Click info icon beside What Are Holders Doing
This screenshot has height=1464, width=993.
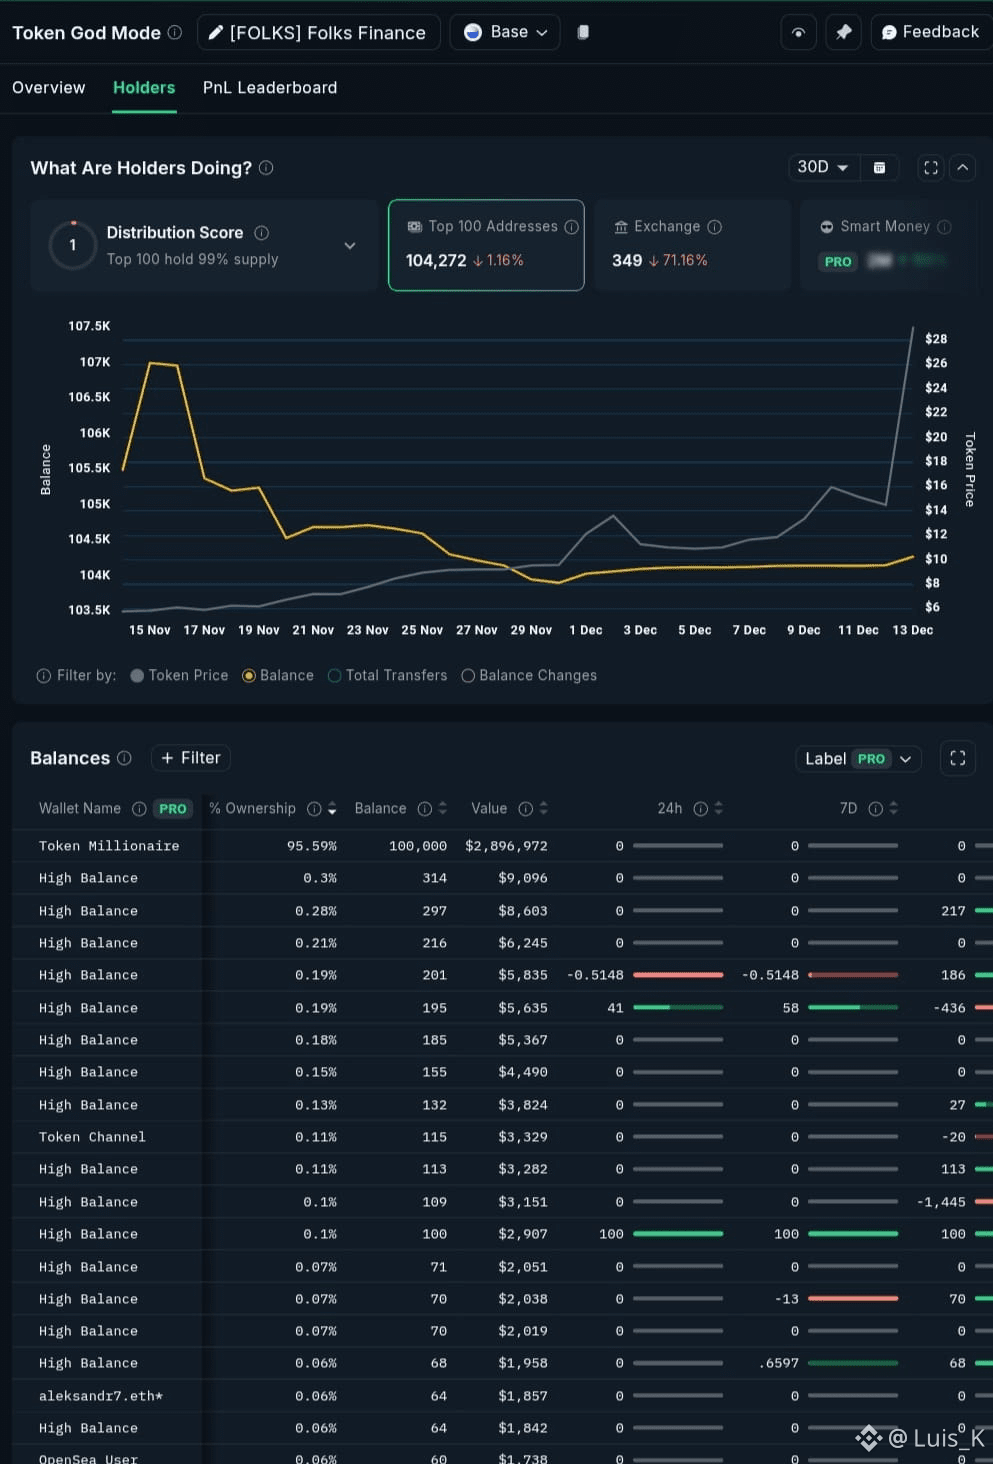pos(266,168)
